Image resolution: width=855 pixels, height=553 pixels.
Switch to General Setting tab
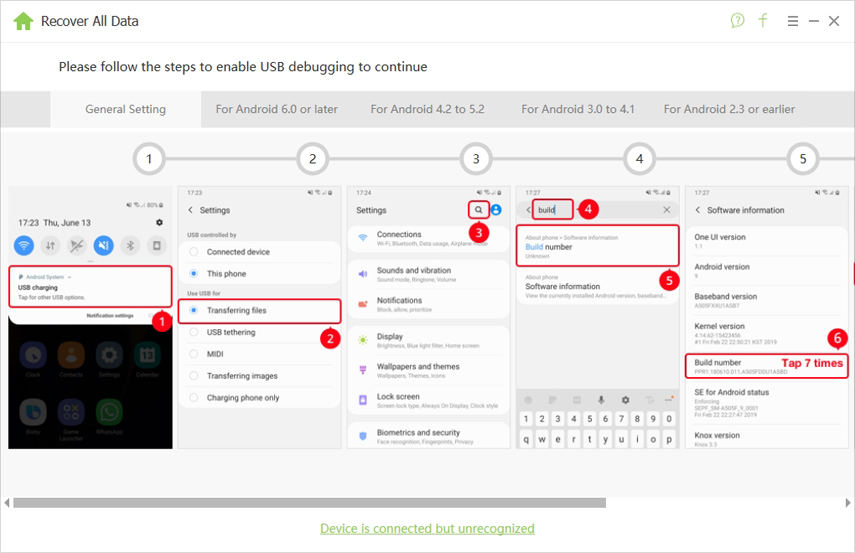125,109
